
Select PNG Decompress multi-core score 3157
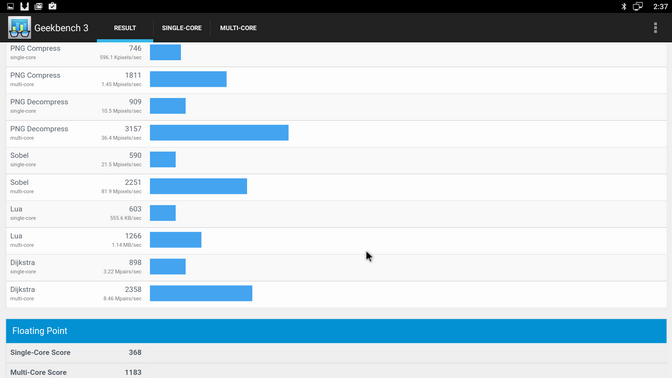pyautogui.click(x=133, y=129)
